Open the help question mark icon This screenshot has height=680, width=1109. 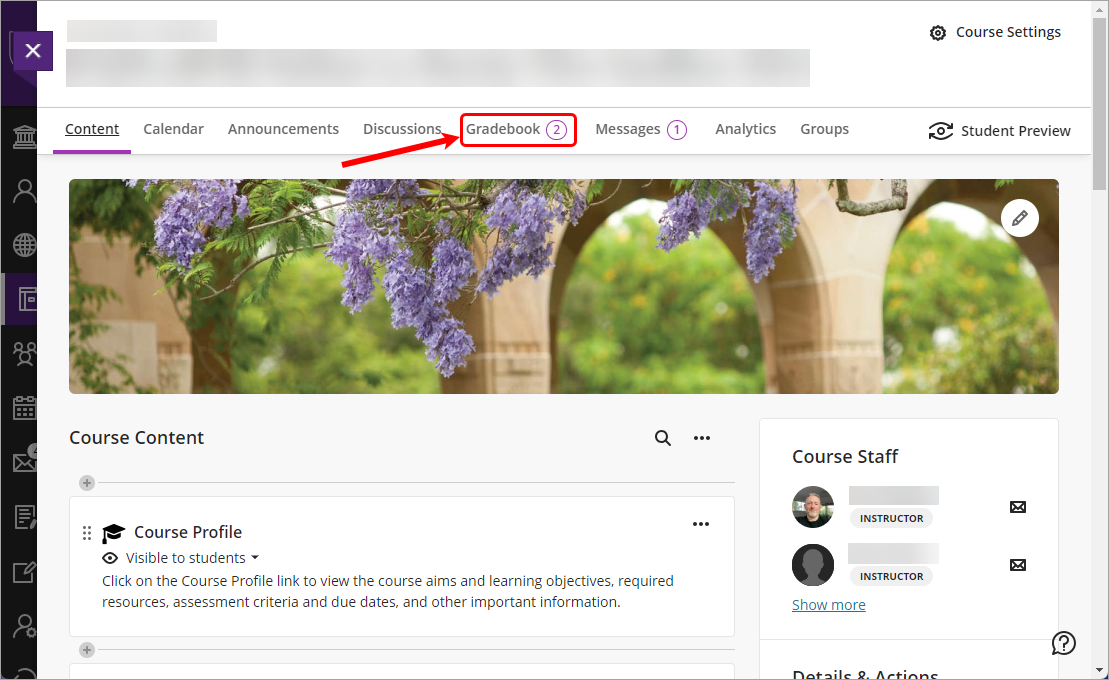[1064, 643]
